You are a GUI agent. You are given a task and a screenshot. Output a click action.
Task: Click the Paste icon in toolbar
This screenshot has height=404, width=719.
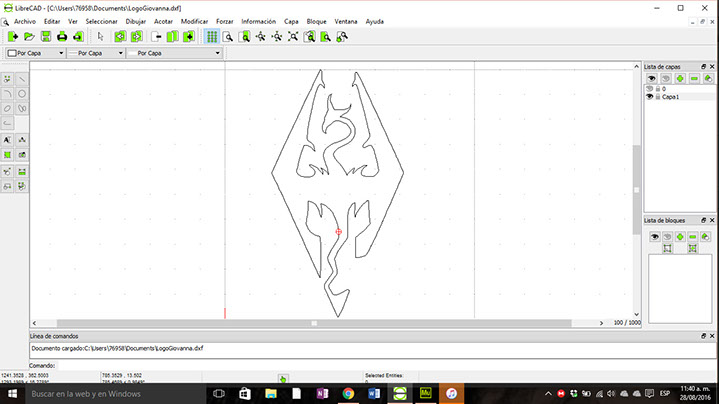click(189, 37)
